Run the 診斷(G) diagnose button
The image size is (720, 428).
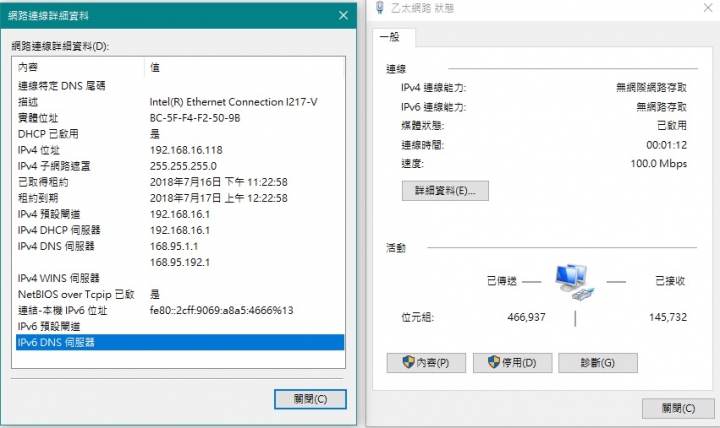coord(598,363)
